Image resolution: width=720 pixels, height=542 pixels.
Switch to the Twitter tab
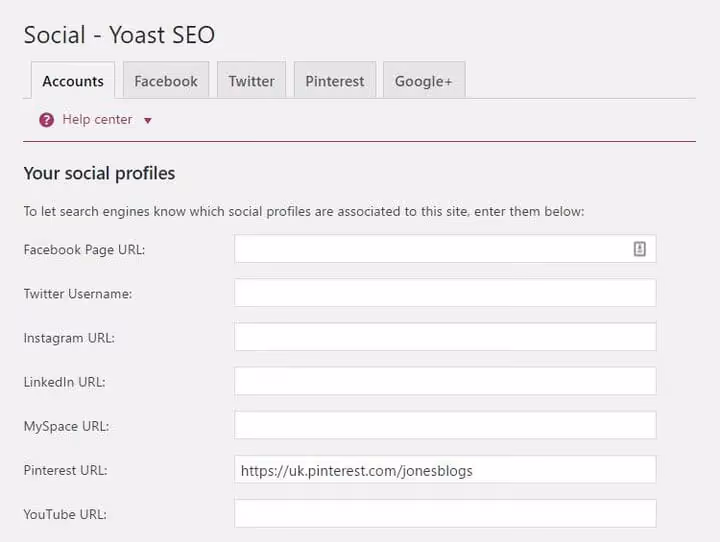[252, 81]
